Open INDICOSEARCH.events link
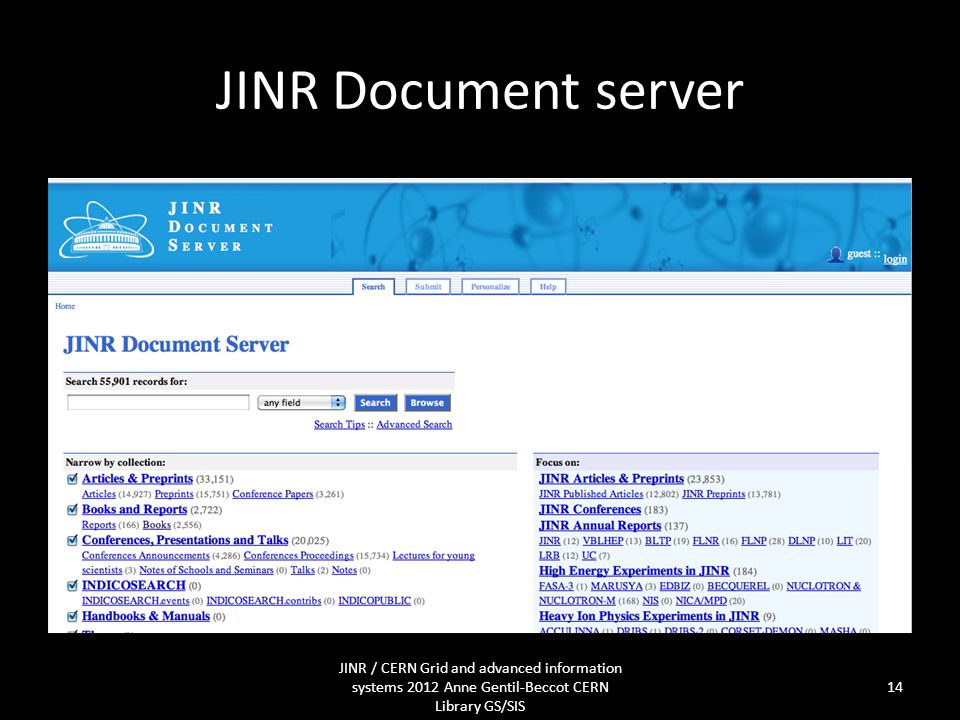 point(135,601)
